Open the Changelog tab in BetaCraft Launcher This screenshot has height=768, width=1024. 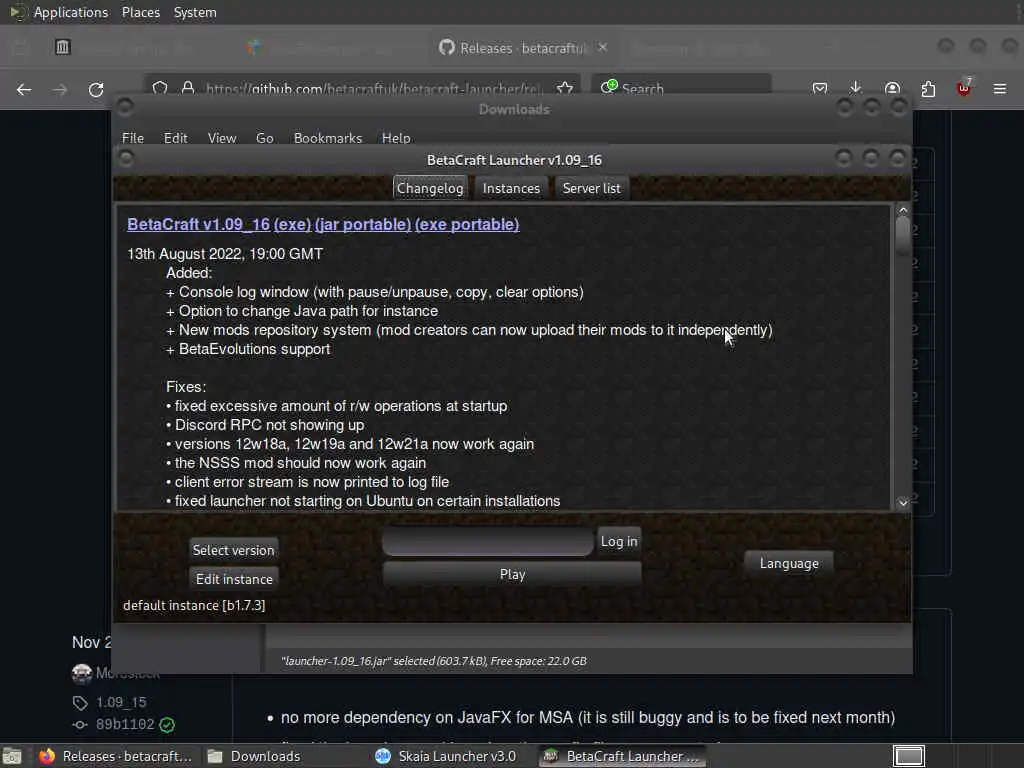[x=430, y=188]
